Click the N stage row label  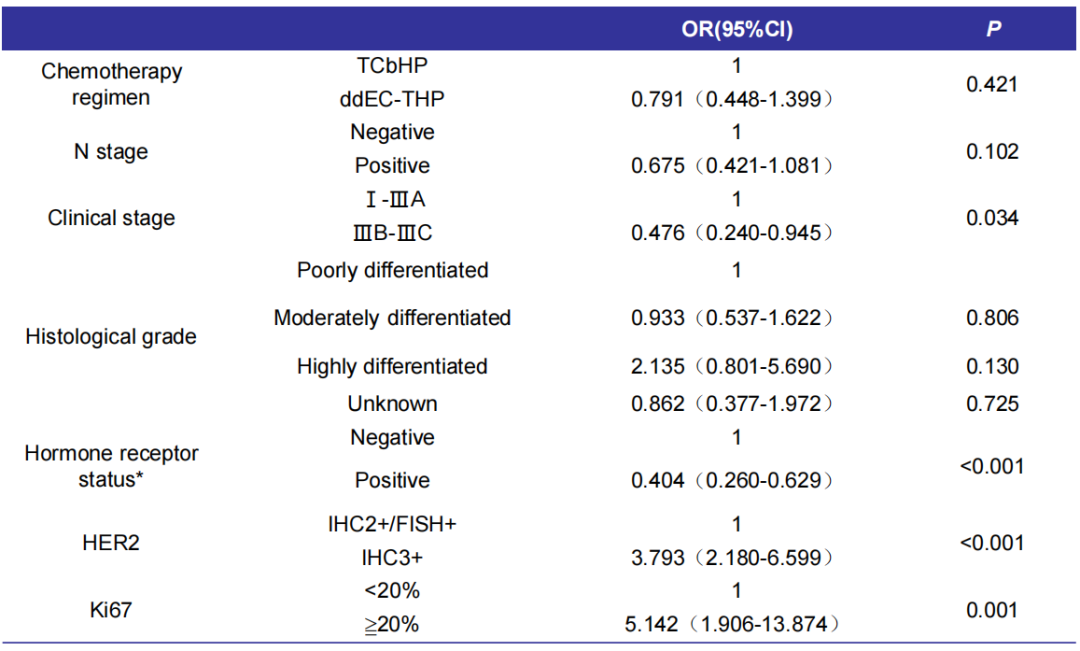pyautogui.click(x=111, y=152)
